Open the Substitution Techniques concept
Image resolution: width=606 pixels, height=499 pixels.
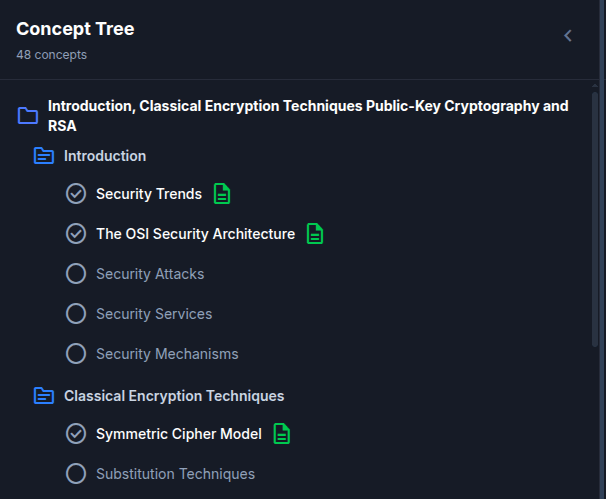pos(175,474)
